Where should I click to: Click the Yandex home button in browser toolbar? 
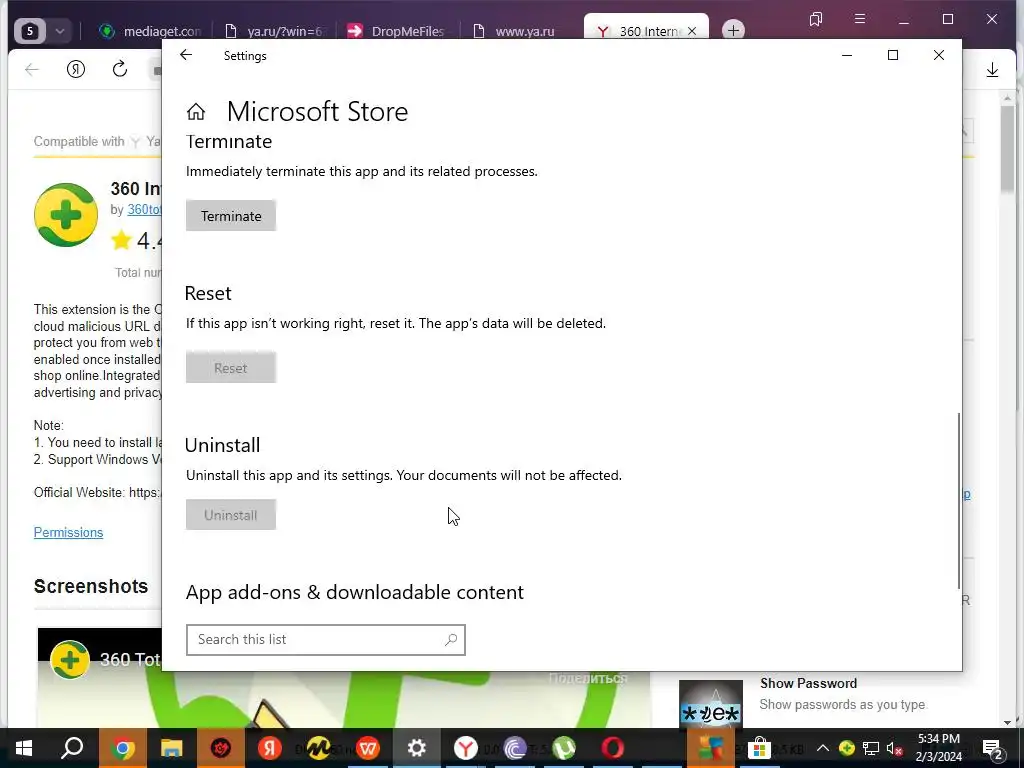click(x=76, y=69)
